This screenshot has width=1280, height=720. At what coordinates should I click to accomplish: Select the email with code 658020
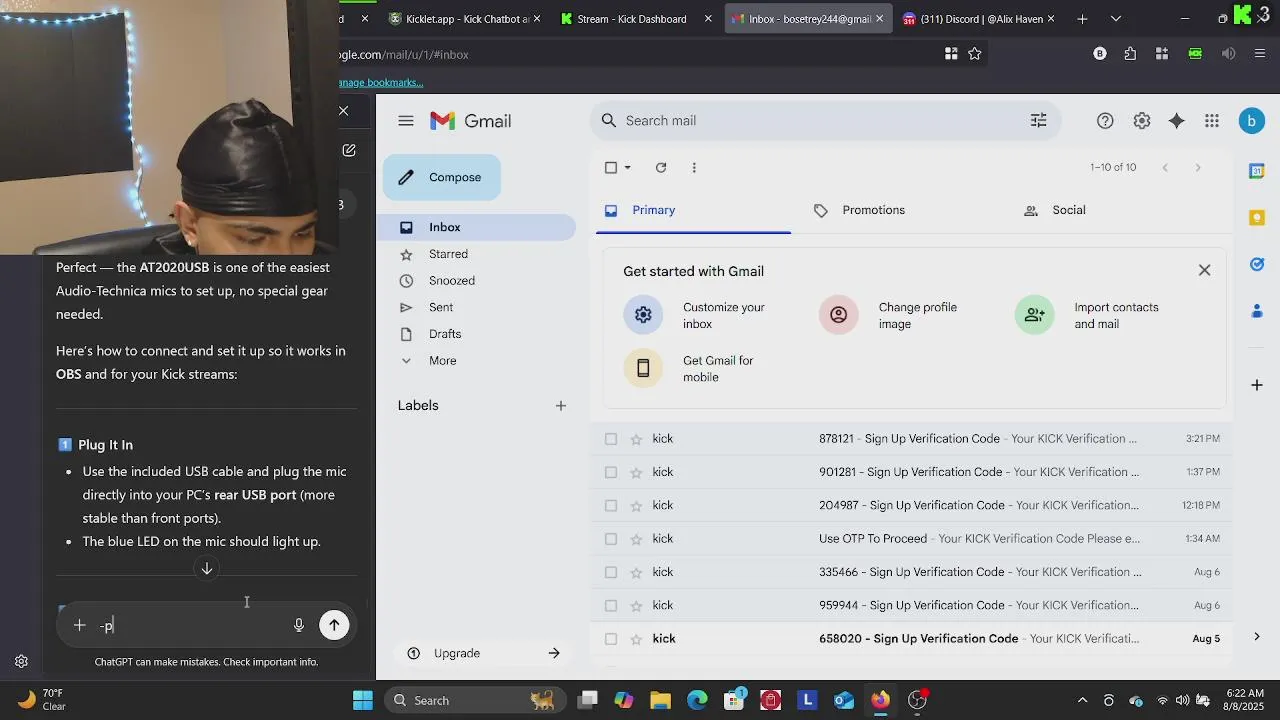click(611, 639)
